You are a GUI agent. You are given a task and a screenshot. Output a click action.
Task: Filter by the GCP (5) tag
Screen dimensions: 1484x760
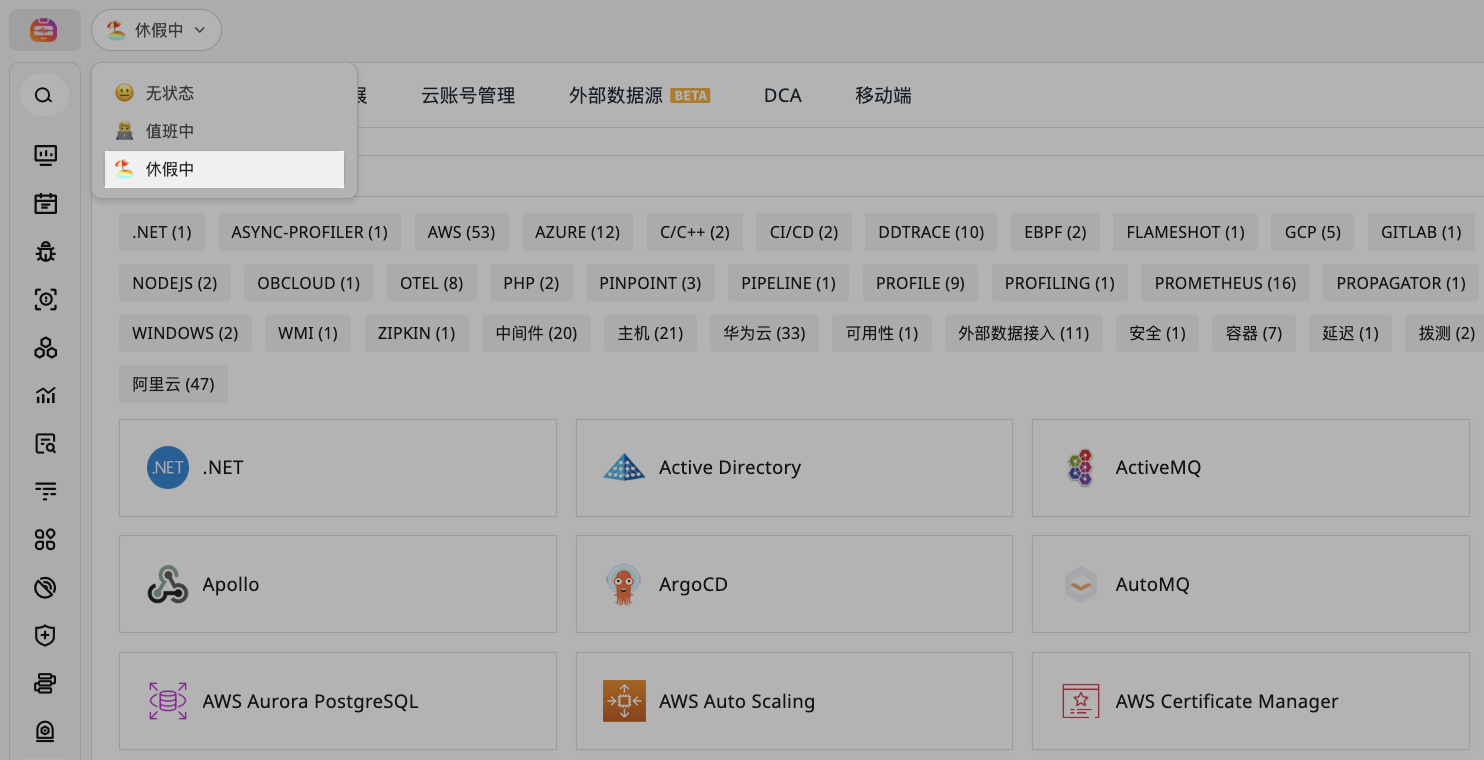tap(1313, 232)
